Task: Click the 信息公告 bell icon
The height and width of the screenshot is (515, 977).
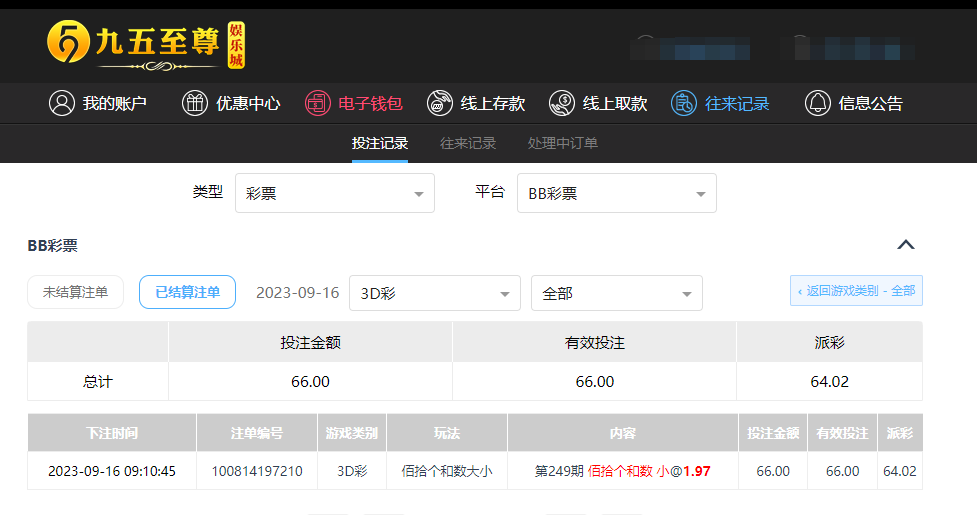Action: pos(817,103)
